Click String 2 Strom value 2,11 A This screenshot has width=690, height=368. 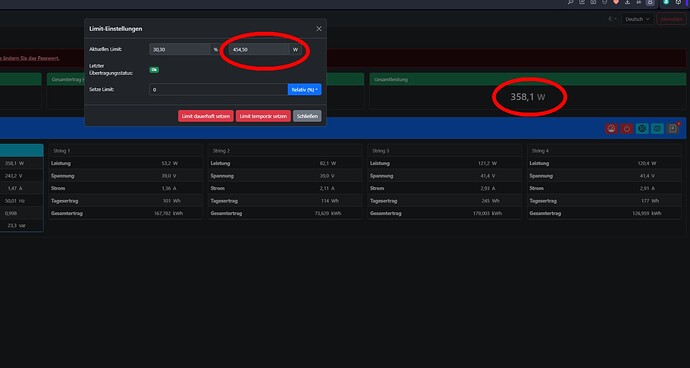[328, 188]
